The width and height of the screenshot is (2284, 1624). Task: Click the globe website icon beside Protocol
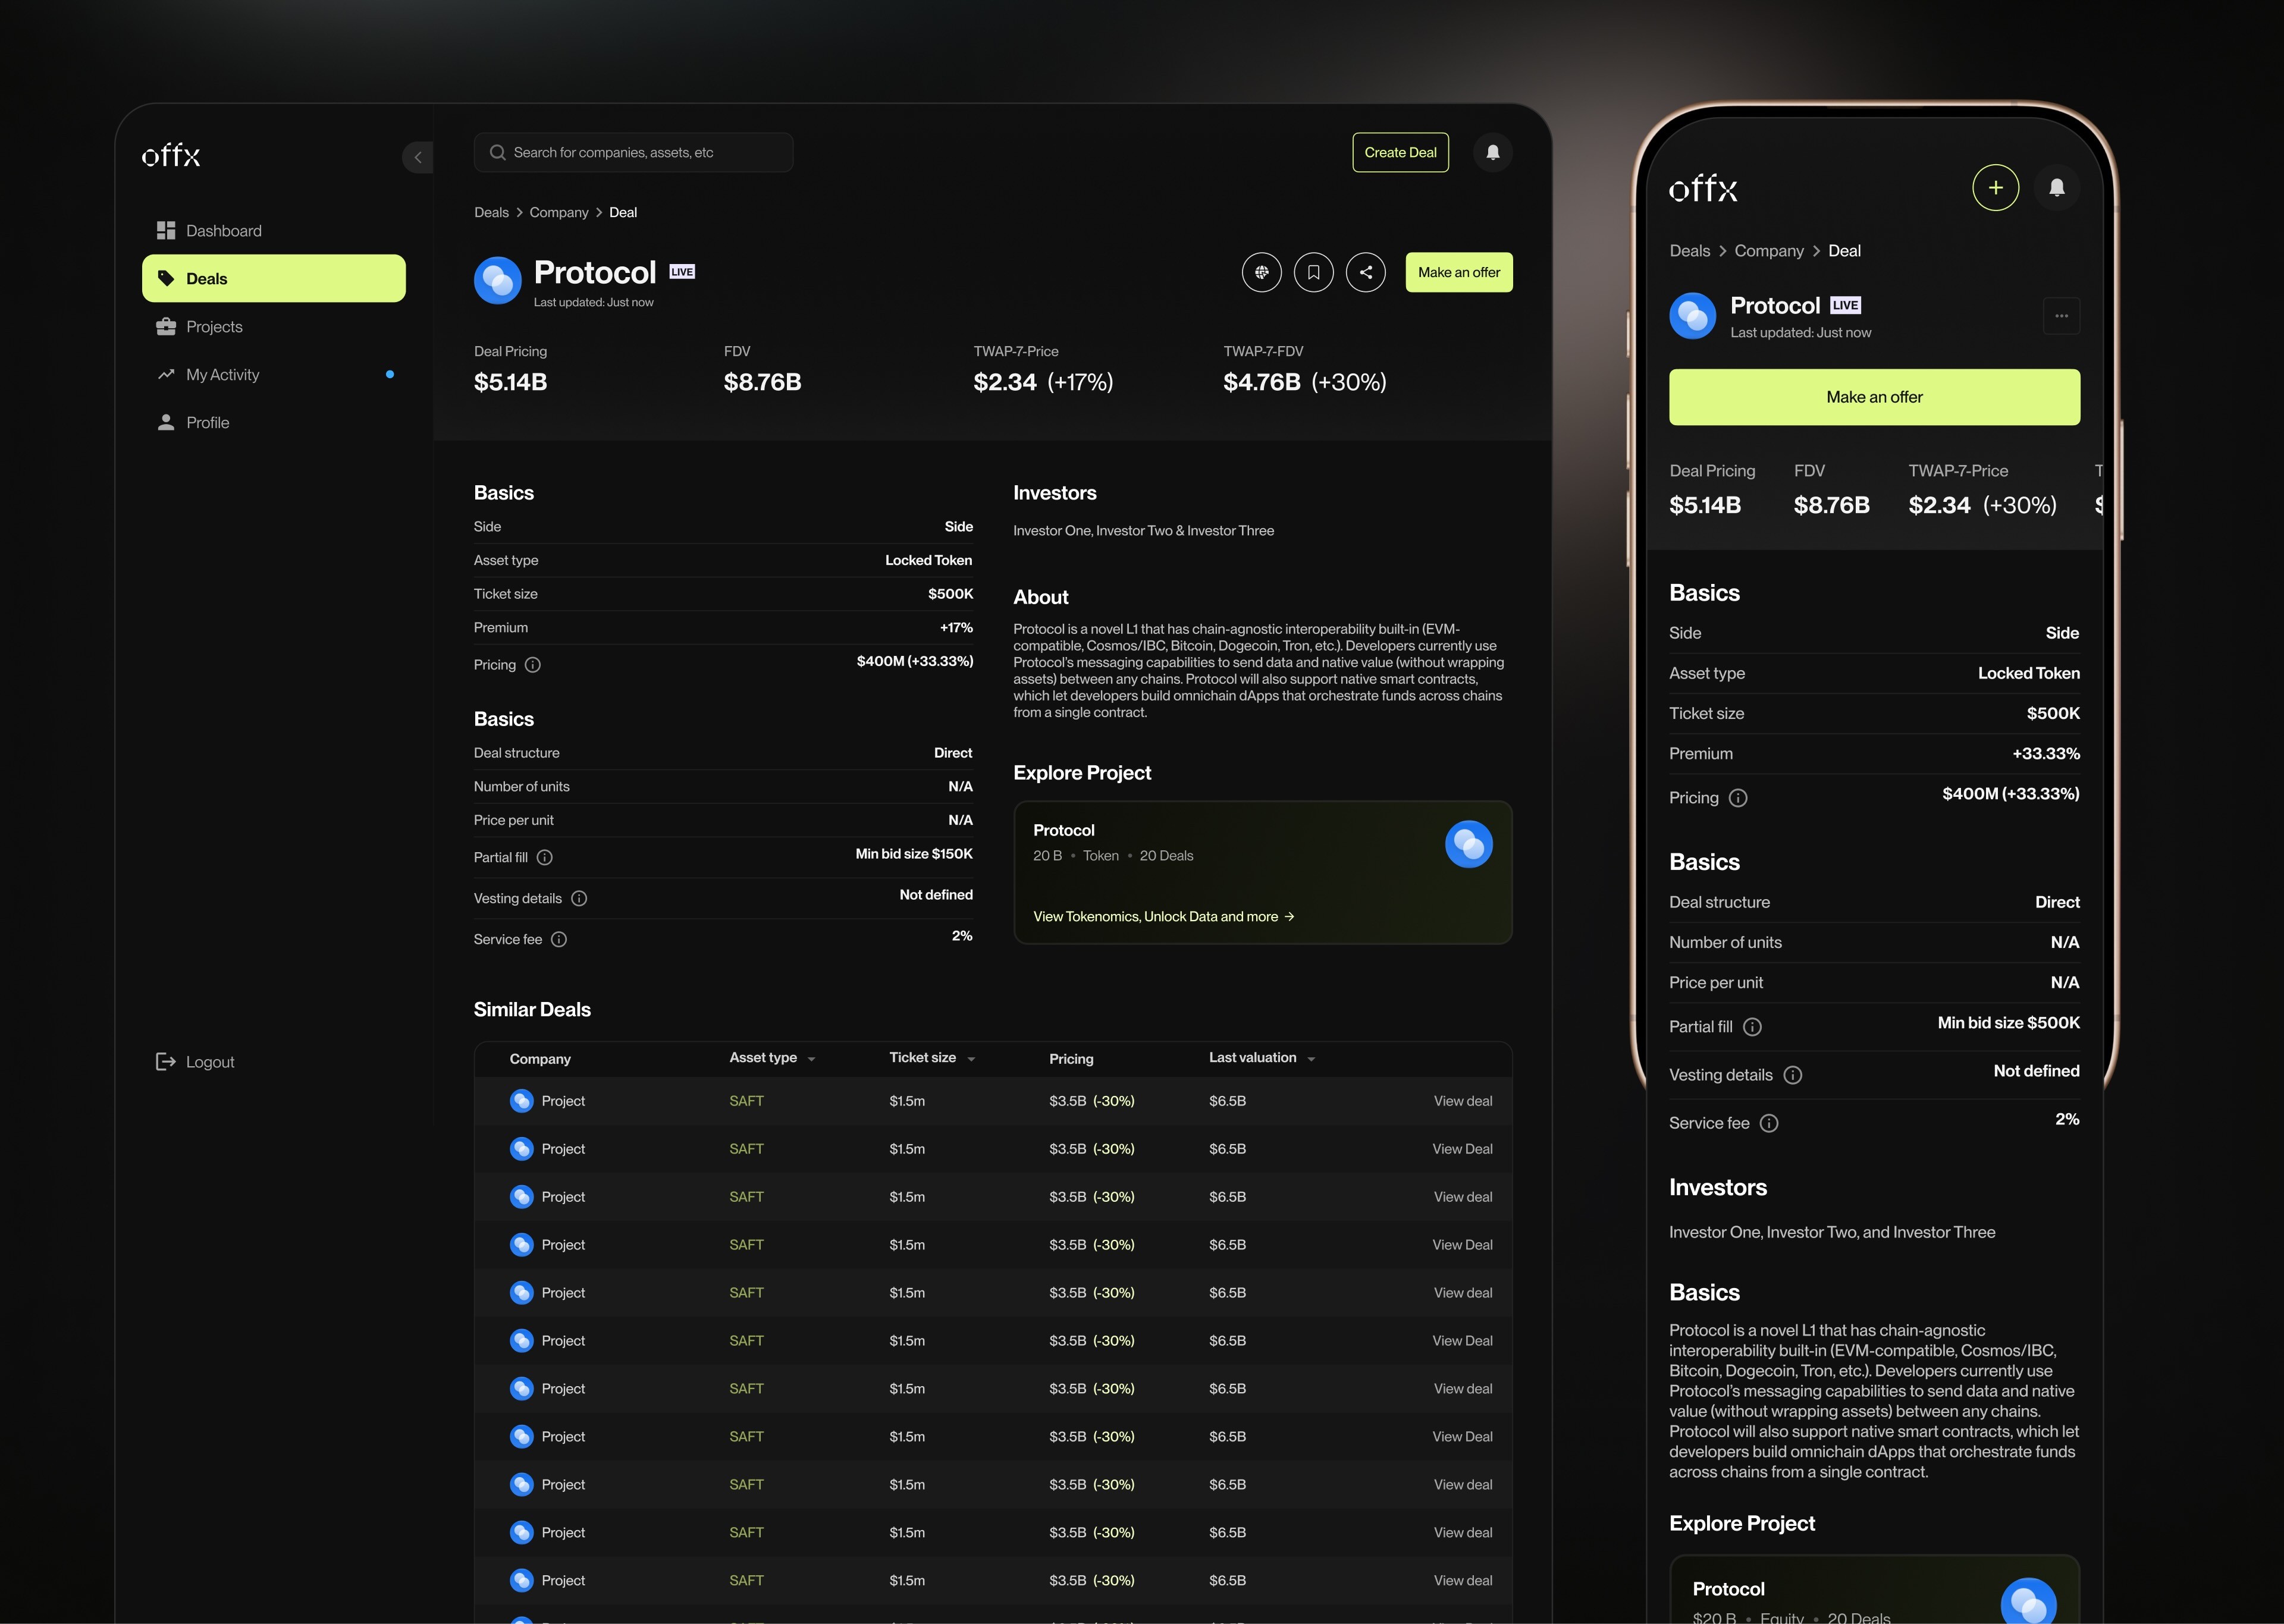pyautogui.click(x=1261, y=272)
